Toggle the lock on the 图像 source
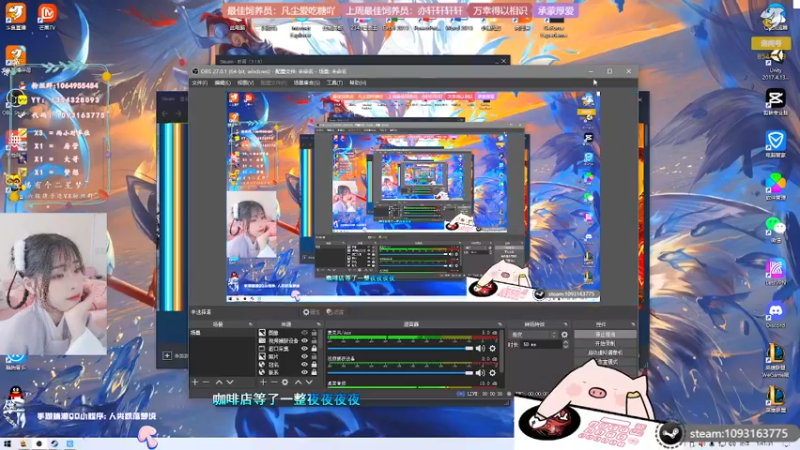This screenshot has height=450, width=800. pyautogui.click(x=314, y=333)
